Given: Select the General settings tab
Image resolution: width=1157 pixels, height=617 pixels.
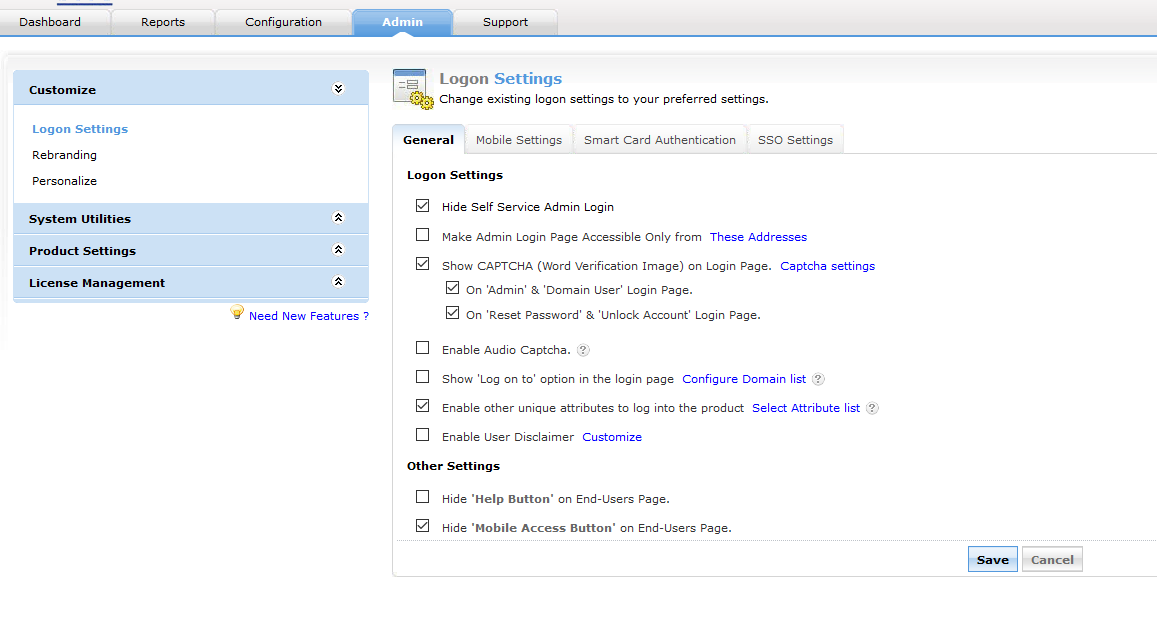Looking at the screenshot, I should click(429, 139).
